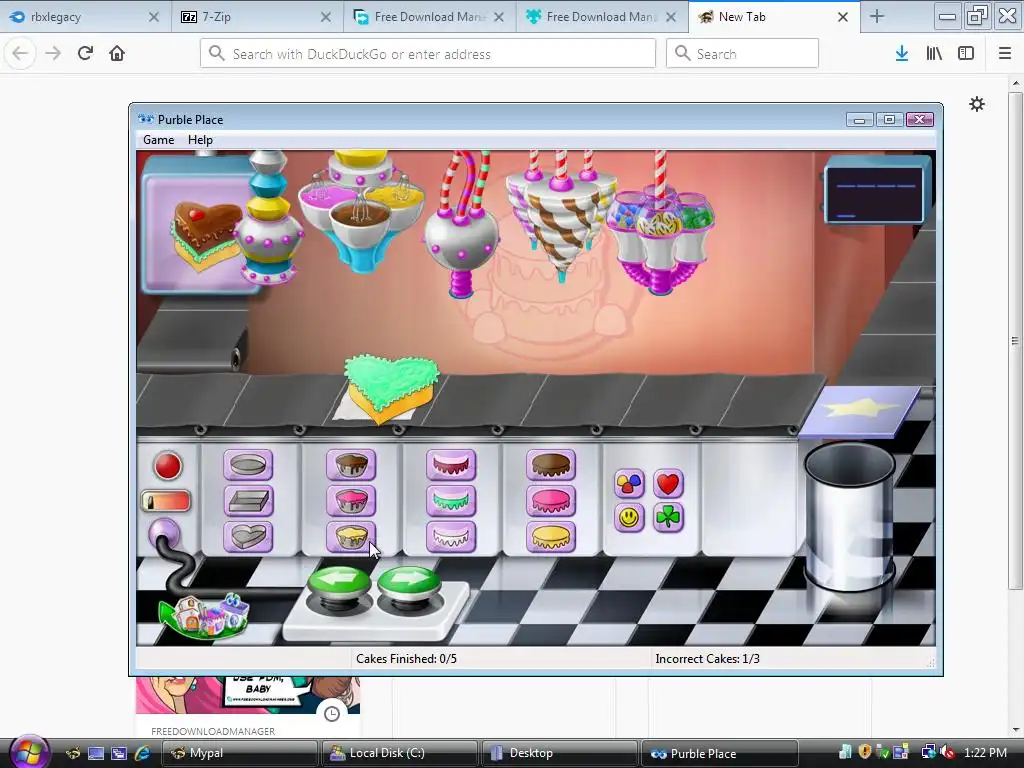
Task: Open the browser hamburger menu
Action: tap(1004, 54)
